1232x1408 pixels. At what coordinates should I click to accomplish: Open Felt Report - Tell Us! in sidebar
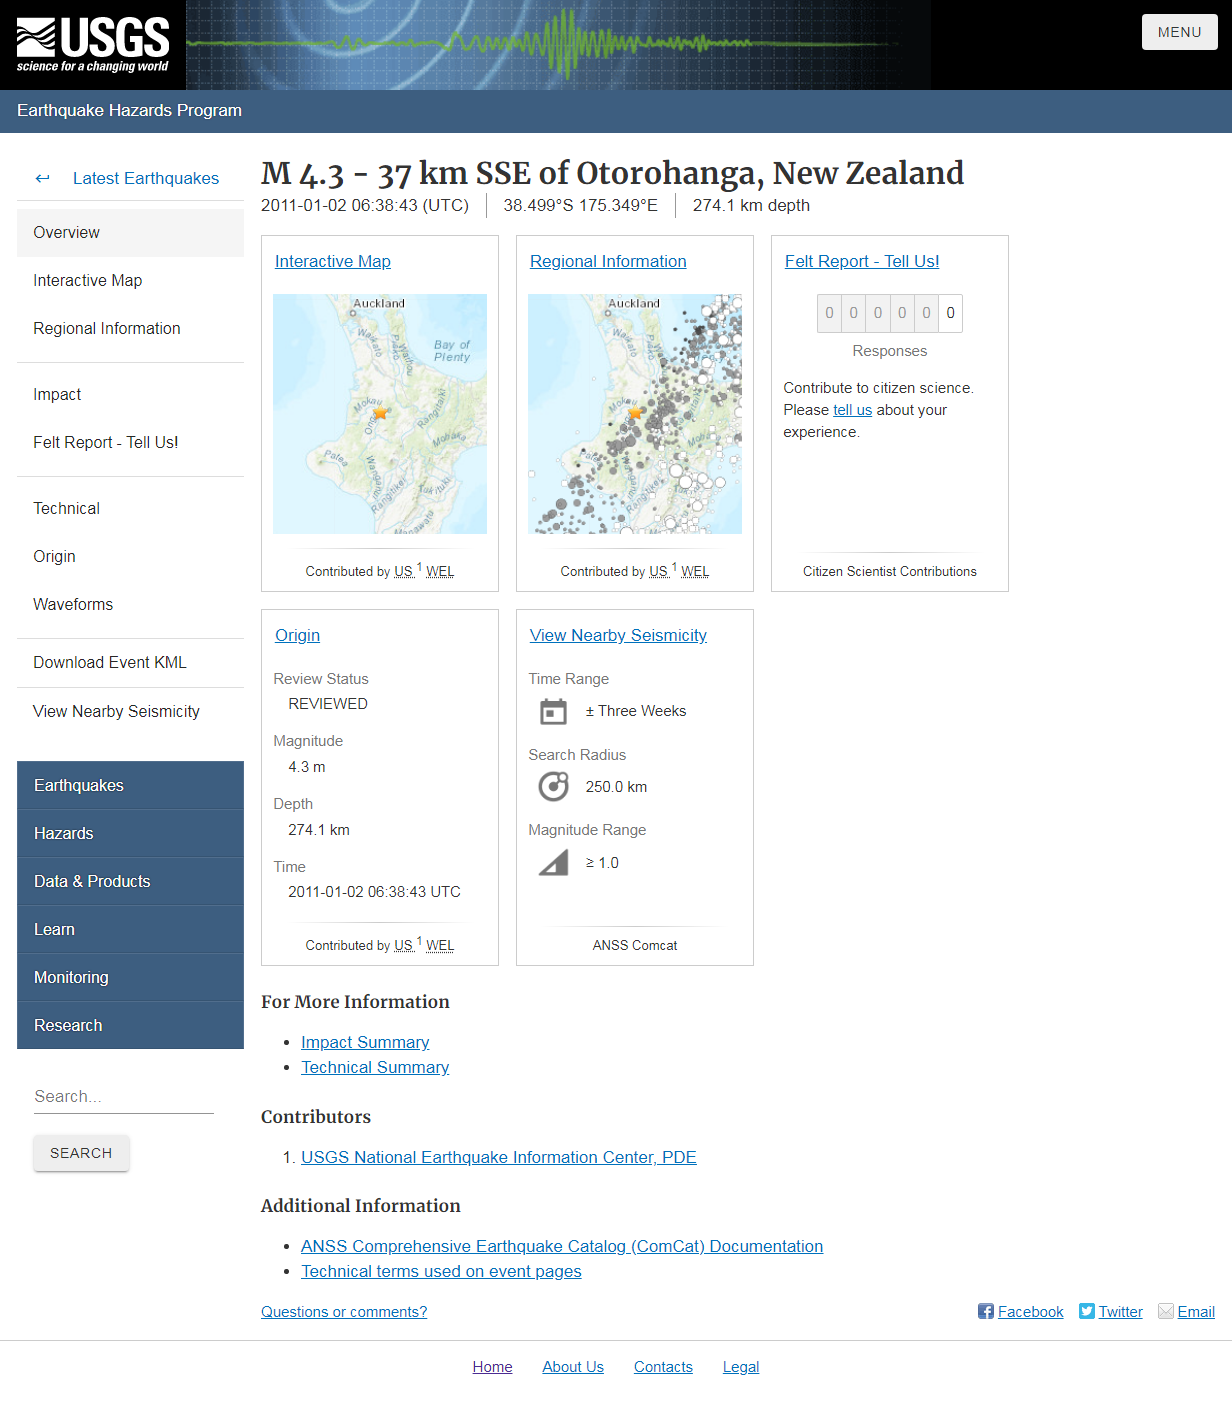pyautogui.click(x=130, y=443)
